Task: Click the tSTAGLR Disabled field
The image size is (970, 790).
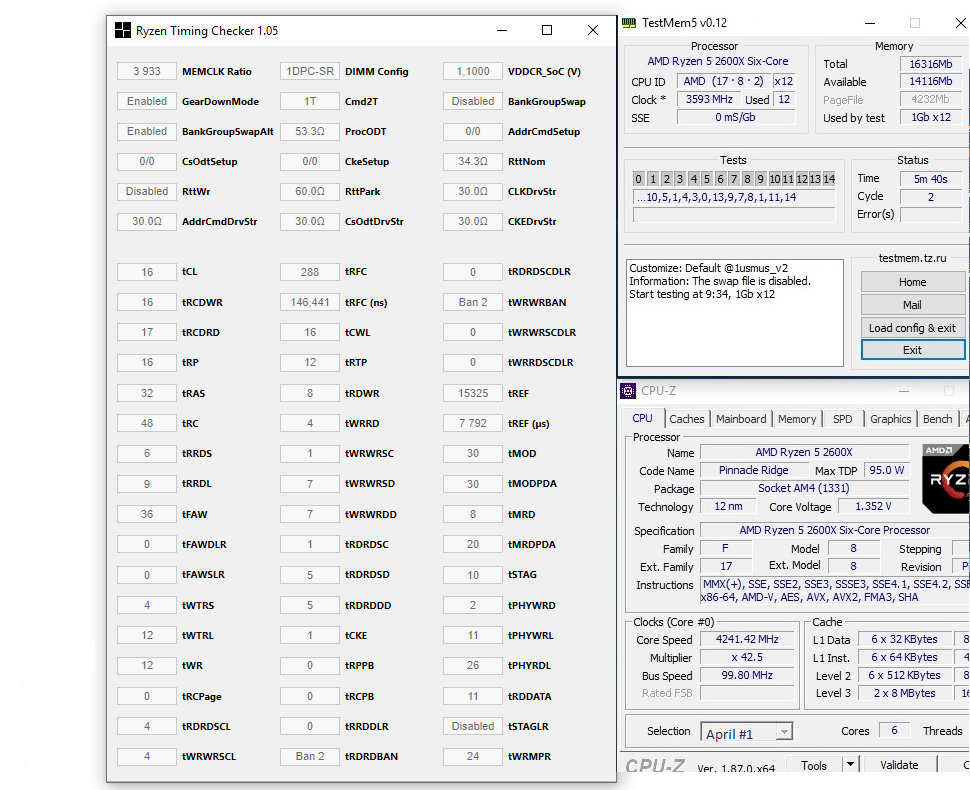Action: coord(473,726)
